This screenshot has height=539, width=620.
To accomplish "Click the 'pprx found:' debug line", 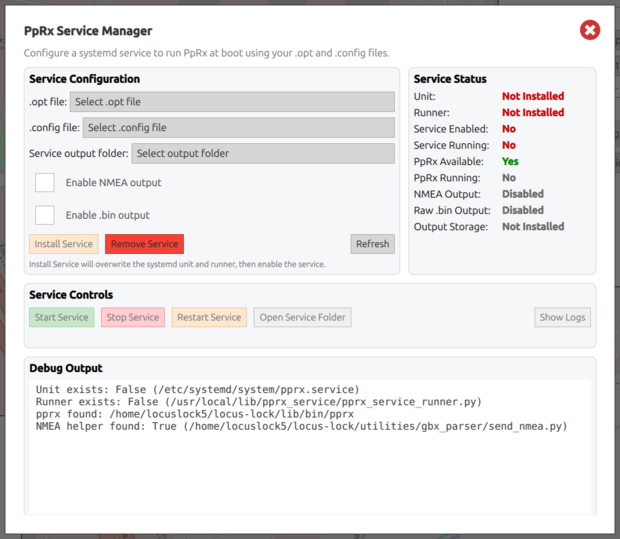I will point(195,414).
